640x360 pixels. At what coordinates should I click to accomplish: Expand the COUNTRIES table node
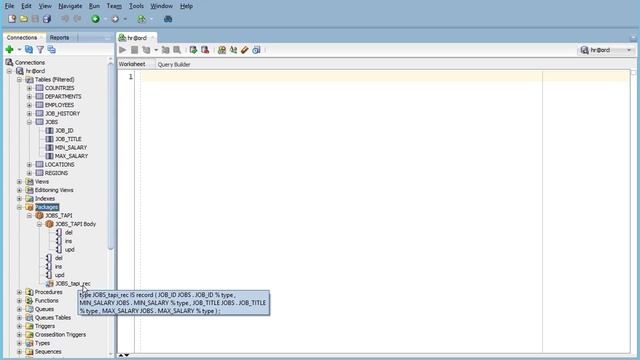tap(29, 88)
